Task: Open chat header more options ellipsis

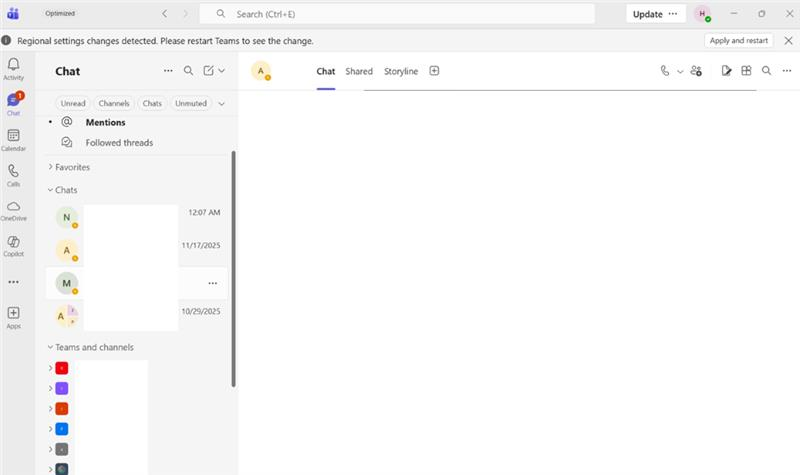Action: point(787,71)
